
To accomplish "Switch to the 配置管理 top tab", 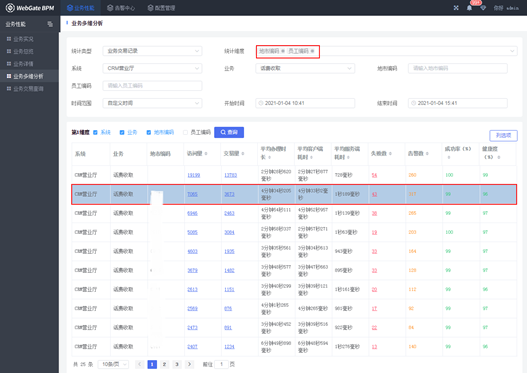I will 161,8.
